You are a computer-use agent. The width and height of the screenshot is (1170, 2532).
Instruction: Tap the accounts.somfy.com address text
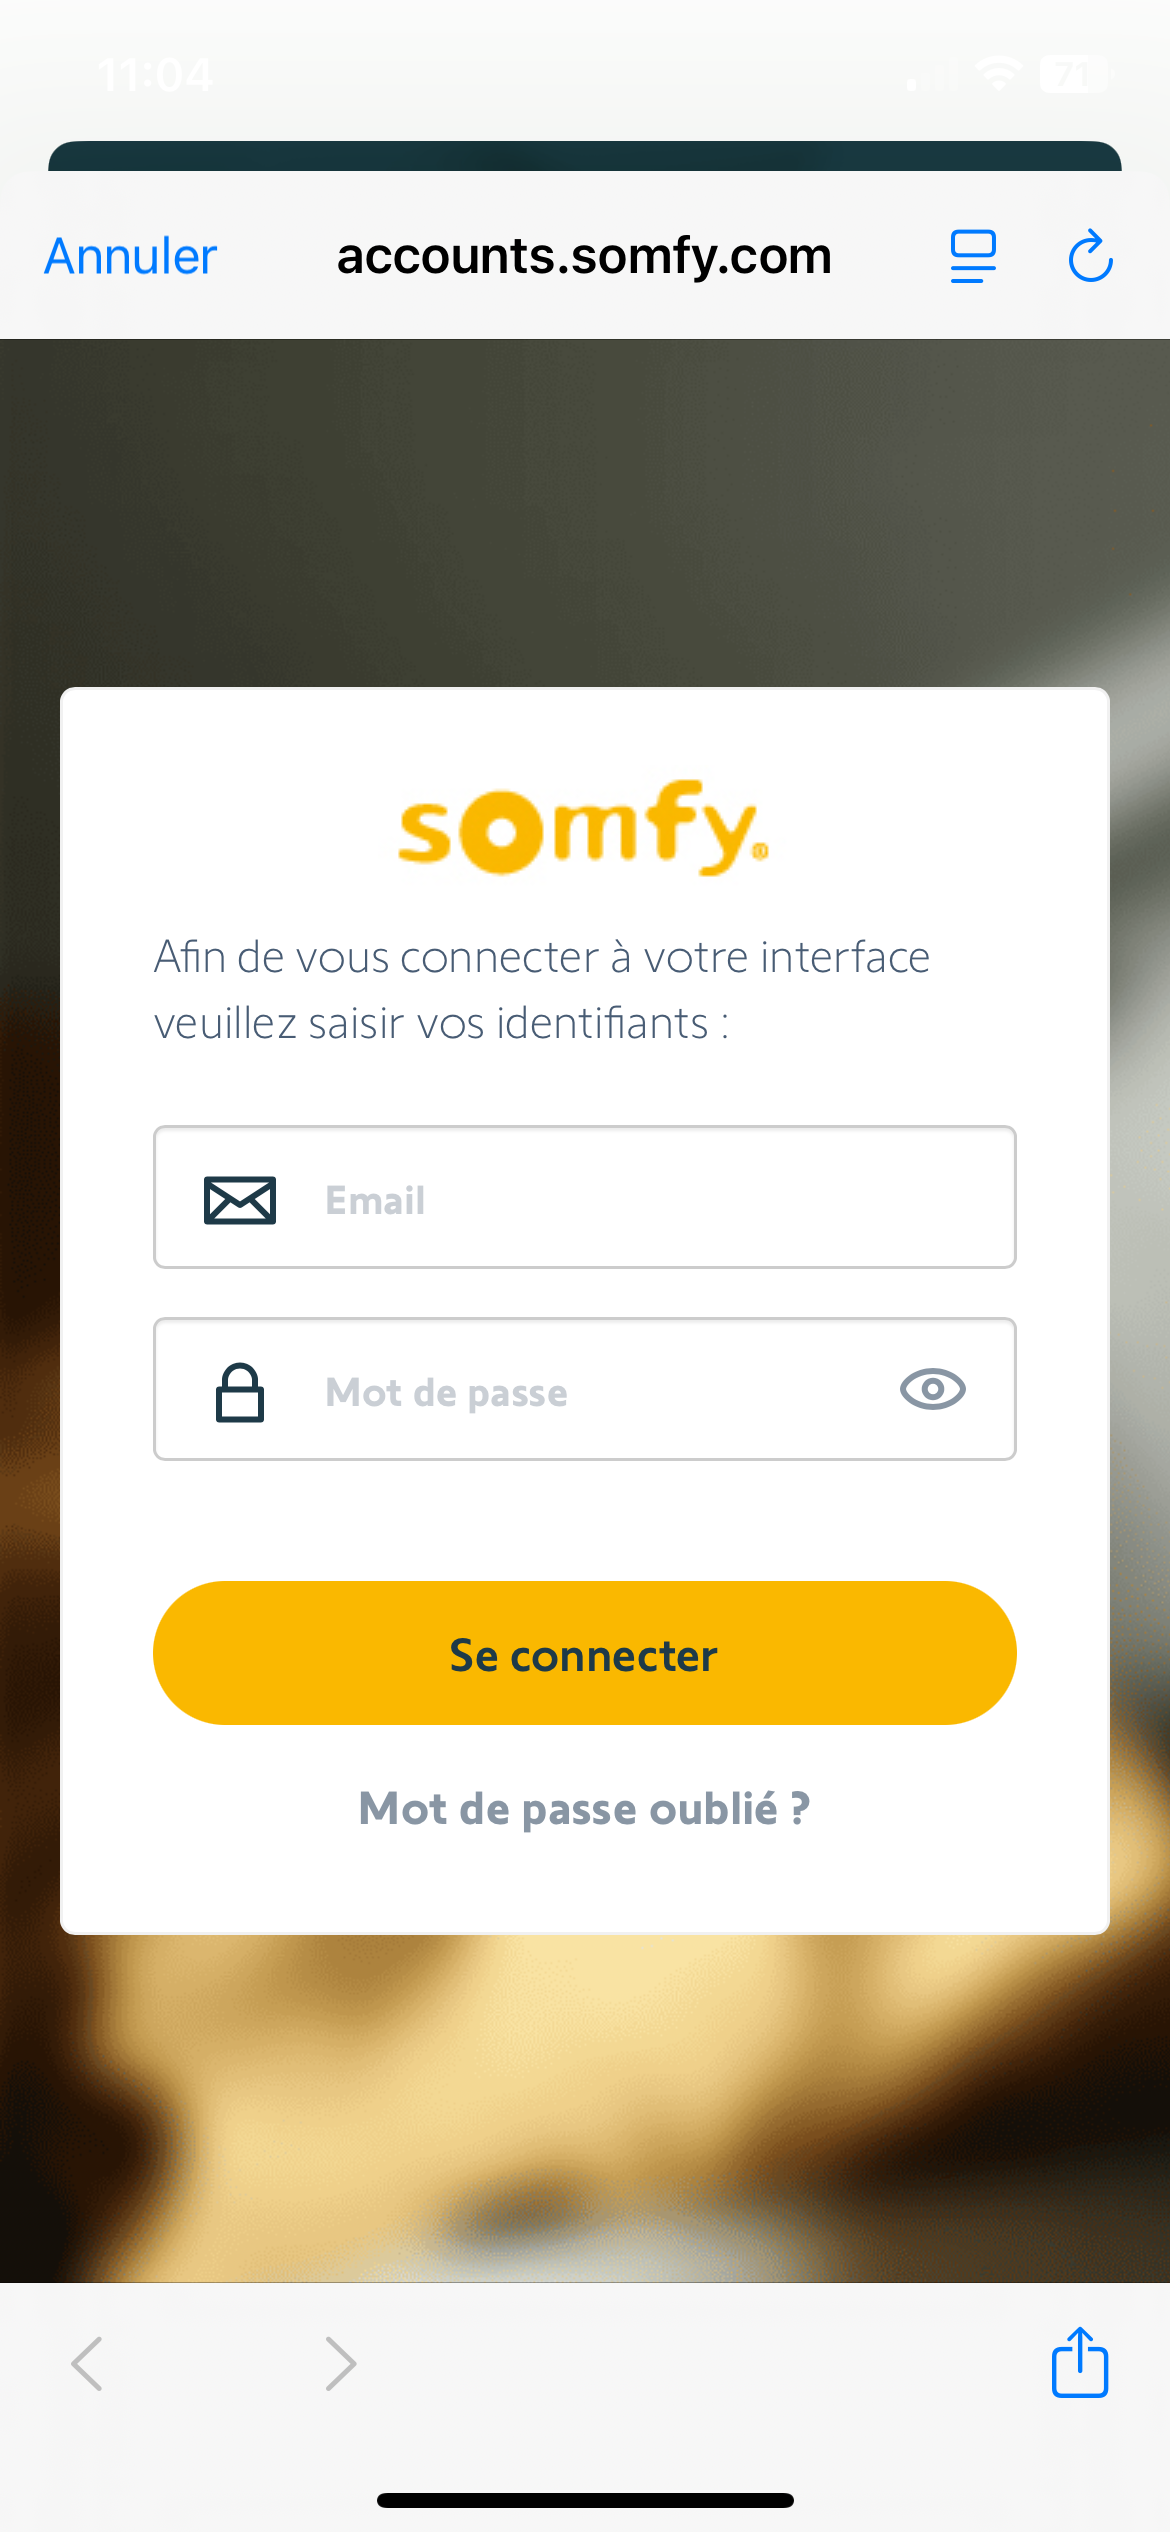(x=584, y=256)
